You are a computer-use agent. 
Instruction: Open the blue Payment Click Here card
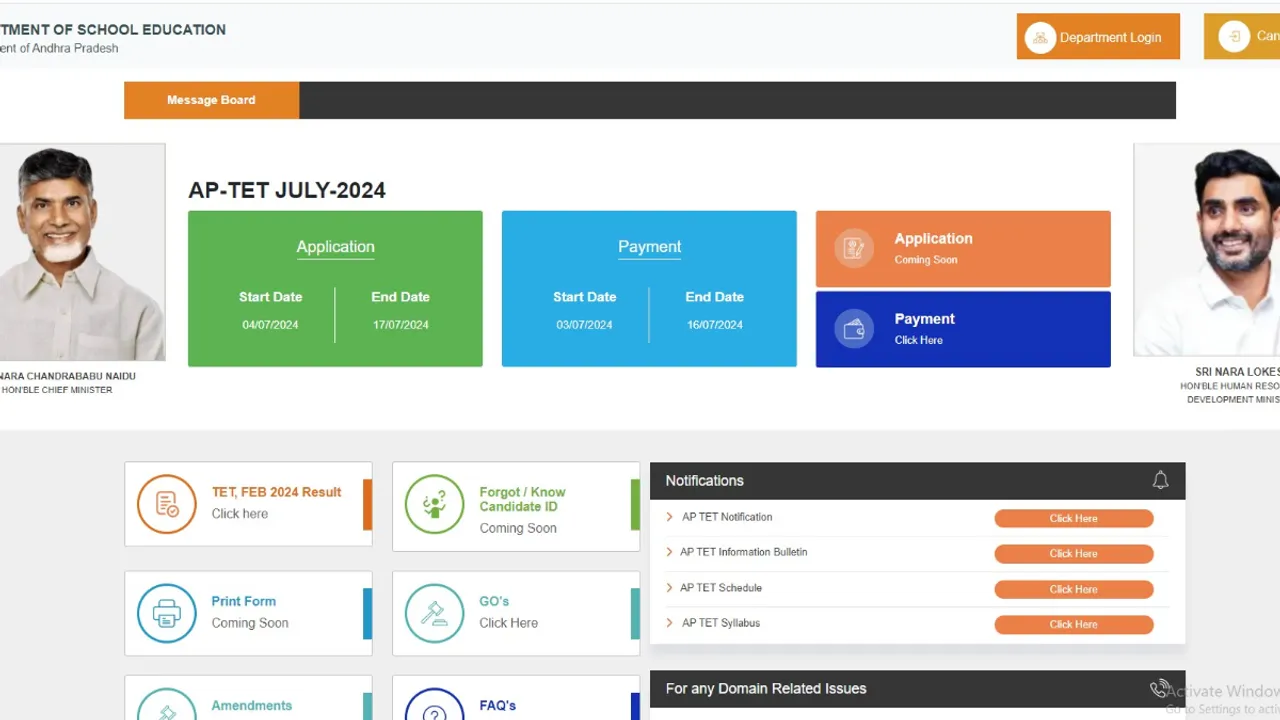[x=963, y=329]
